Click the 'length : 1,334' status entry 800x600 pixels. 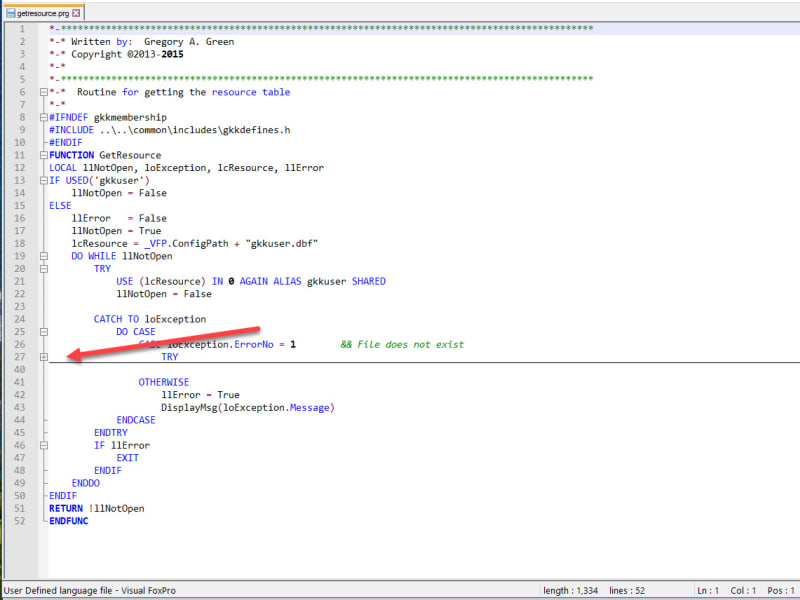[x=570, y=590]
